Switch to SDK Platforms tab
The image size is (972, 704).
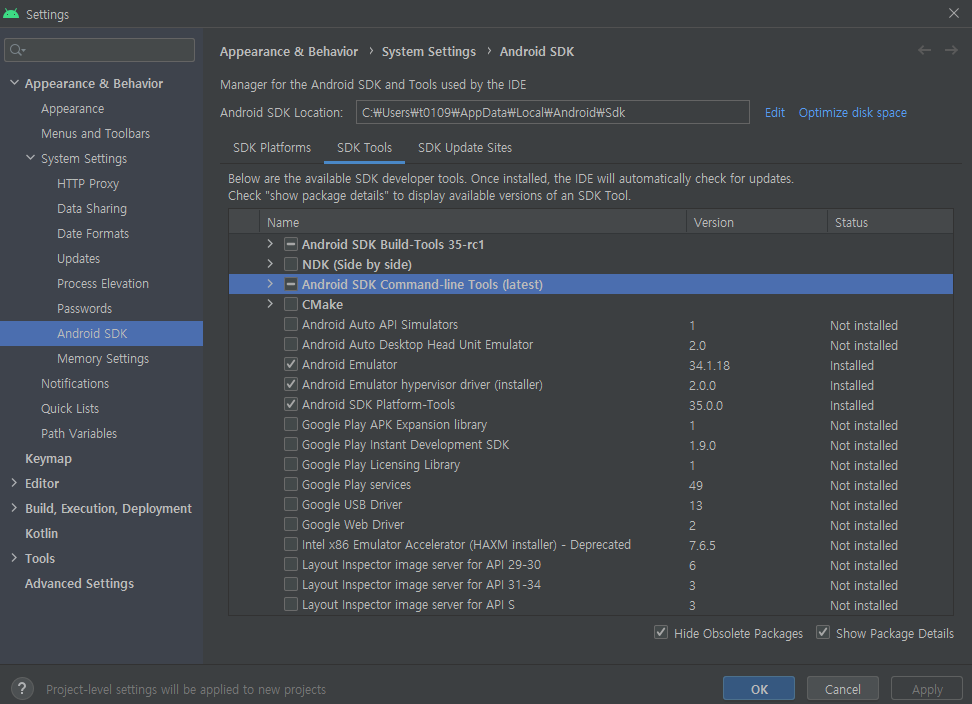point(272,147)
